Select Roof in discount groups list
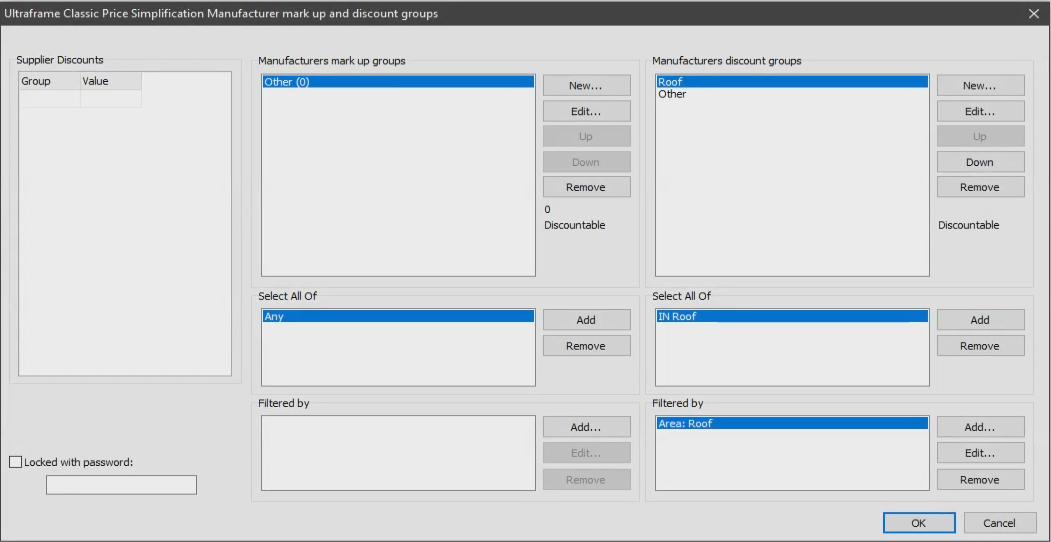Screen dimensions: 1051x542 point(792,82)
